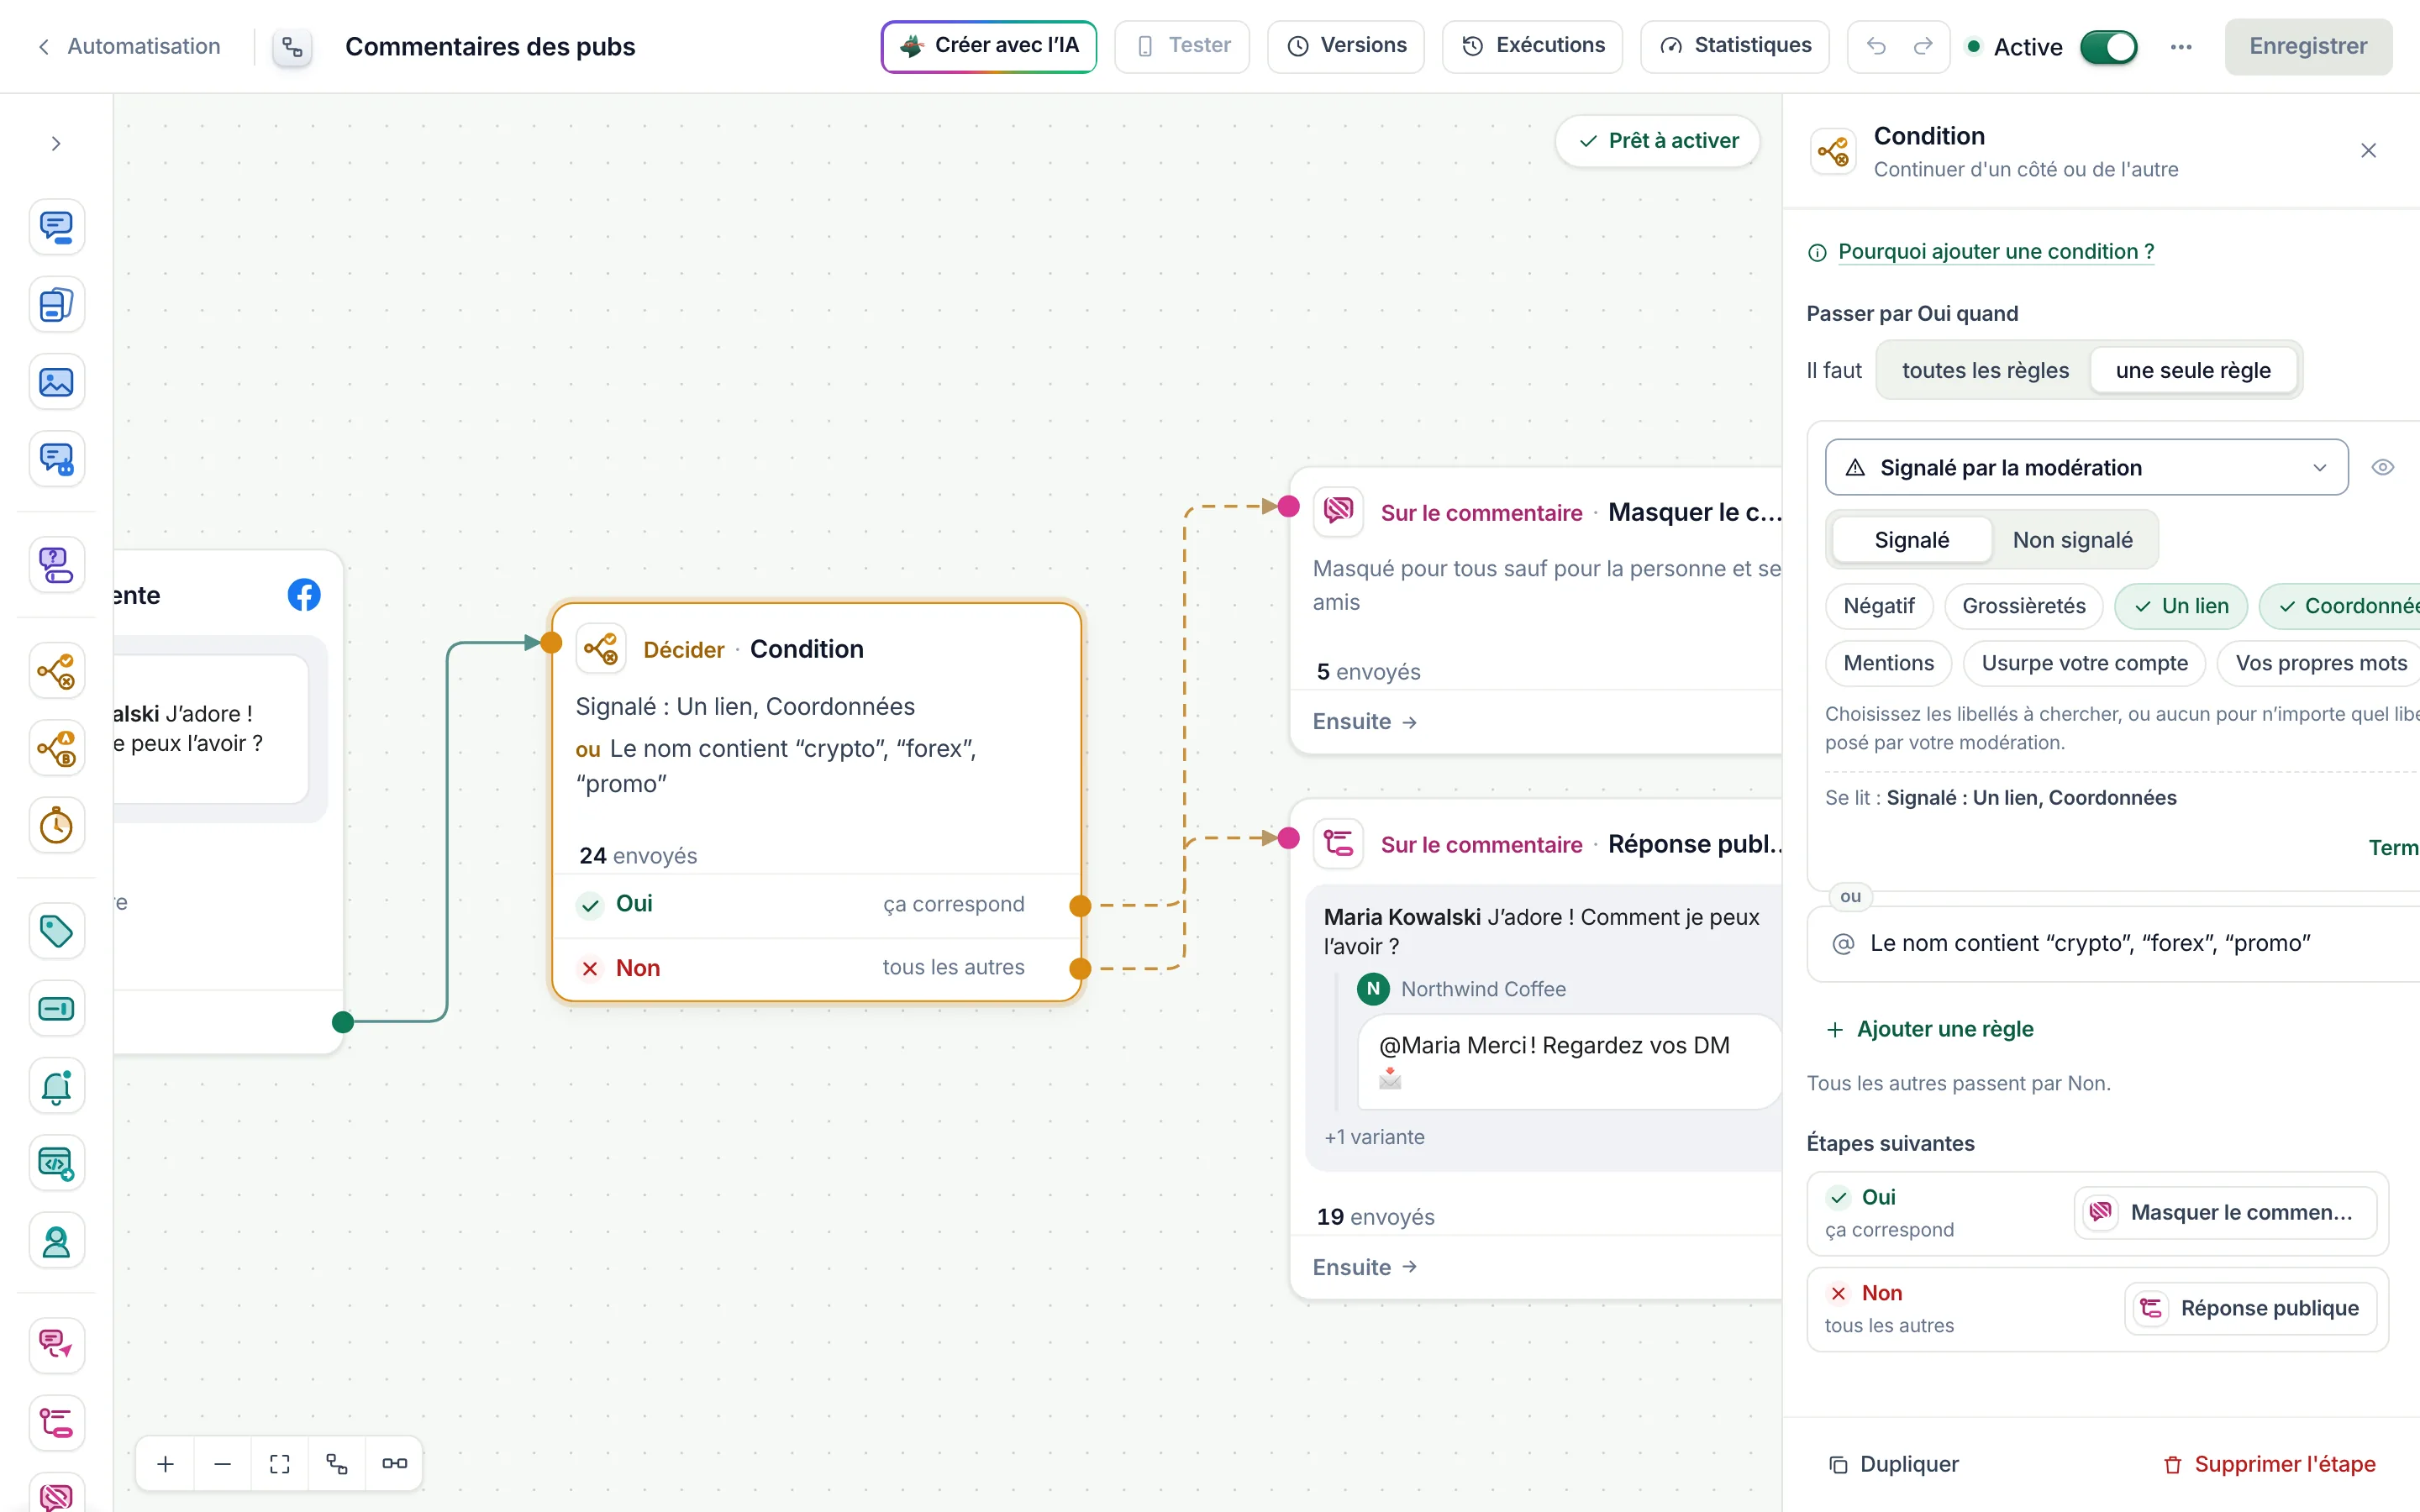Open Pourquoi ajouter une condition link
Screen dimensions: 2420x1512
pyautogui.click(x=1995, y=251)
